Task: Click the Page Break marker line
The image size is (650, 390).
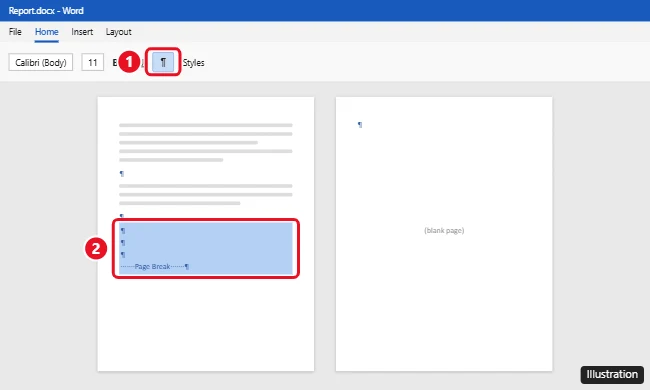Action: pos(155,266)
